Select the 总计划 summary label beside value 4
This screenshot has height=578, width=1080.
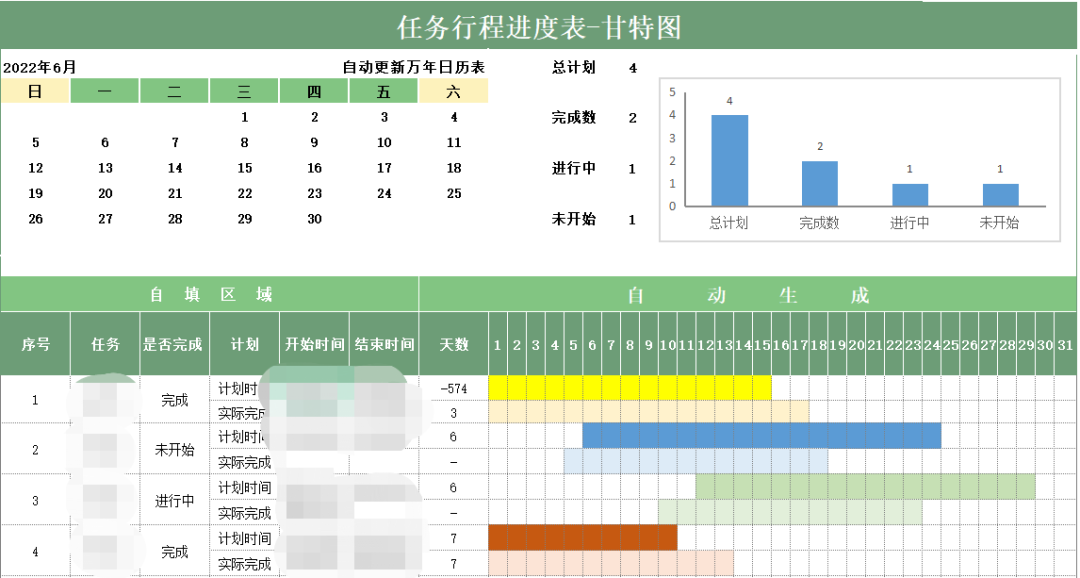[x=574, y=68]
